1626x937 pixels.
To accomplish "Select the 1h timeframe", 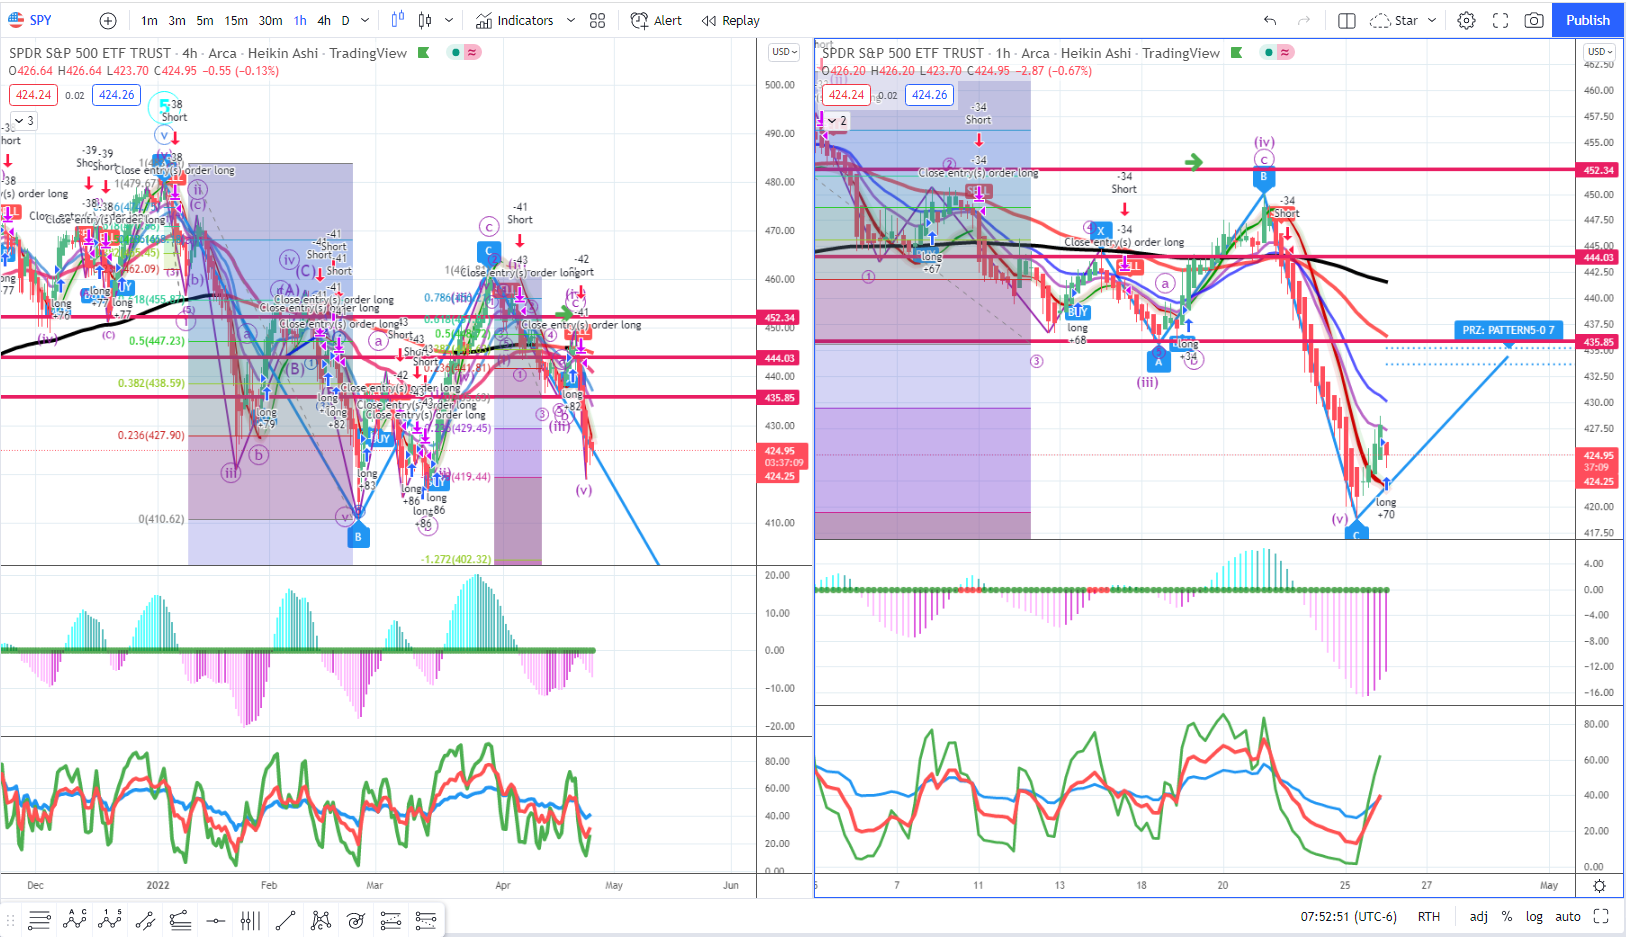I will 300,20.
